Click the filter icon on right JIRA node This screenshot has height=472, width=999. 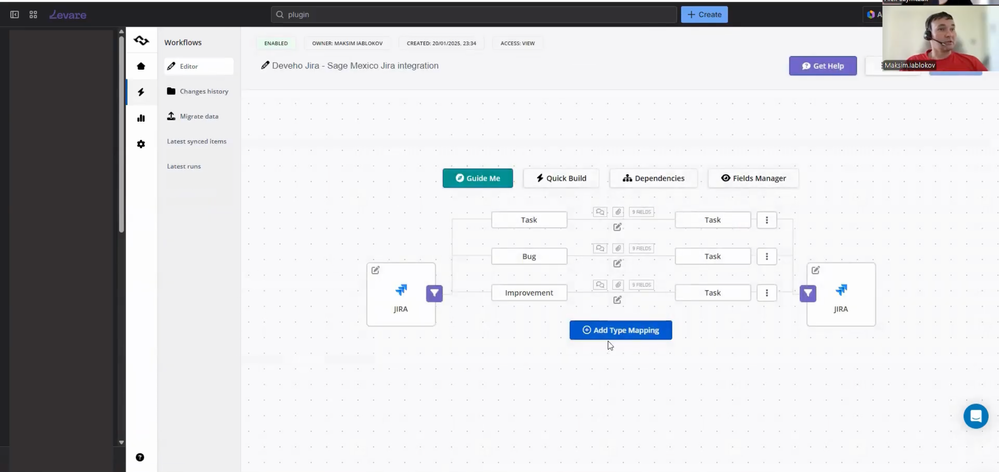(x=808, y=293)
